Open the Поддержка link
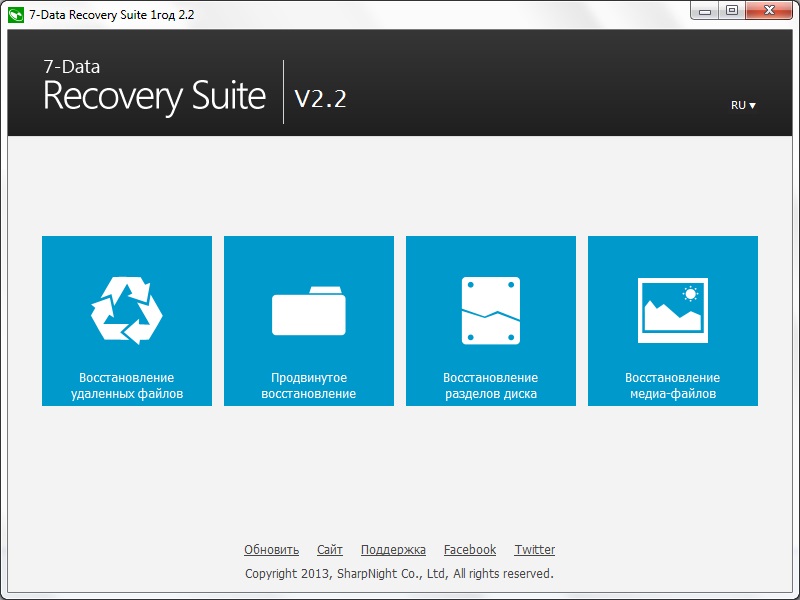This screenshot has width=800, height=600. [393, 549]
